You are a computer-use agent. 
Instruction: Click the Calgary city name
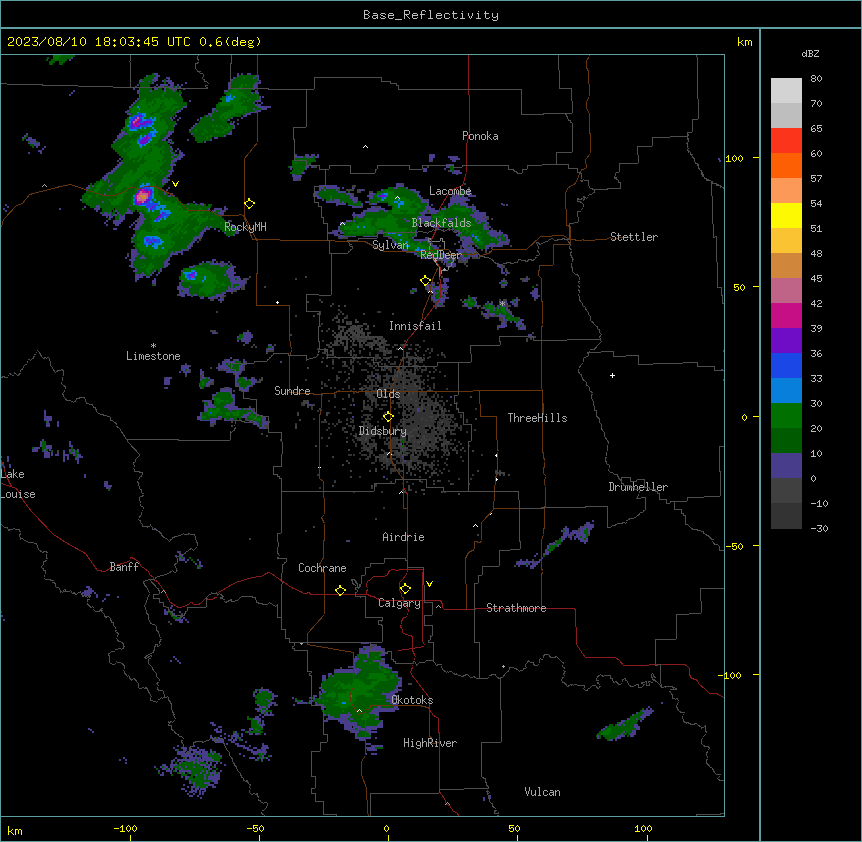tap(399, 603)
